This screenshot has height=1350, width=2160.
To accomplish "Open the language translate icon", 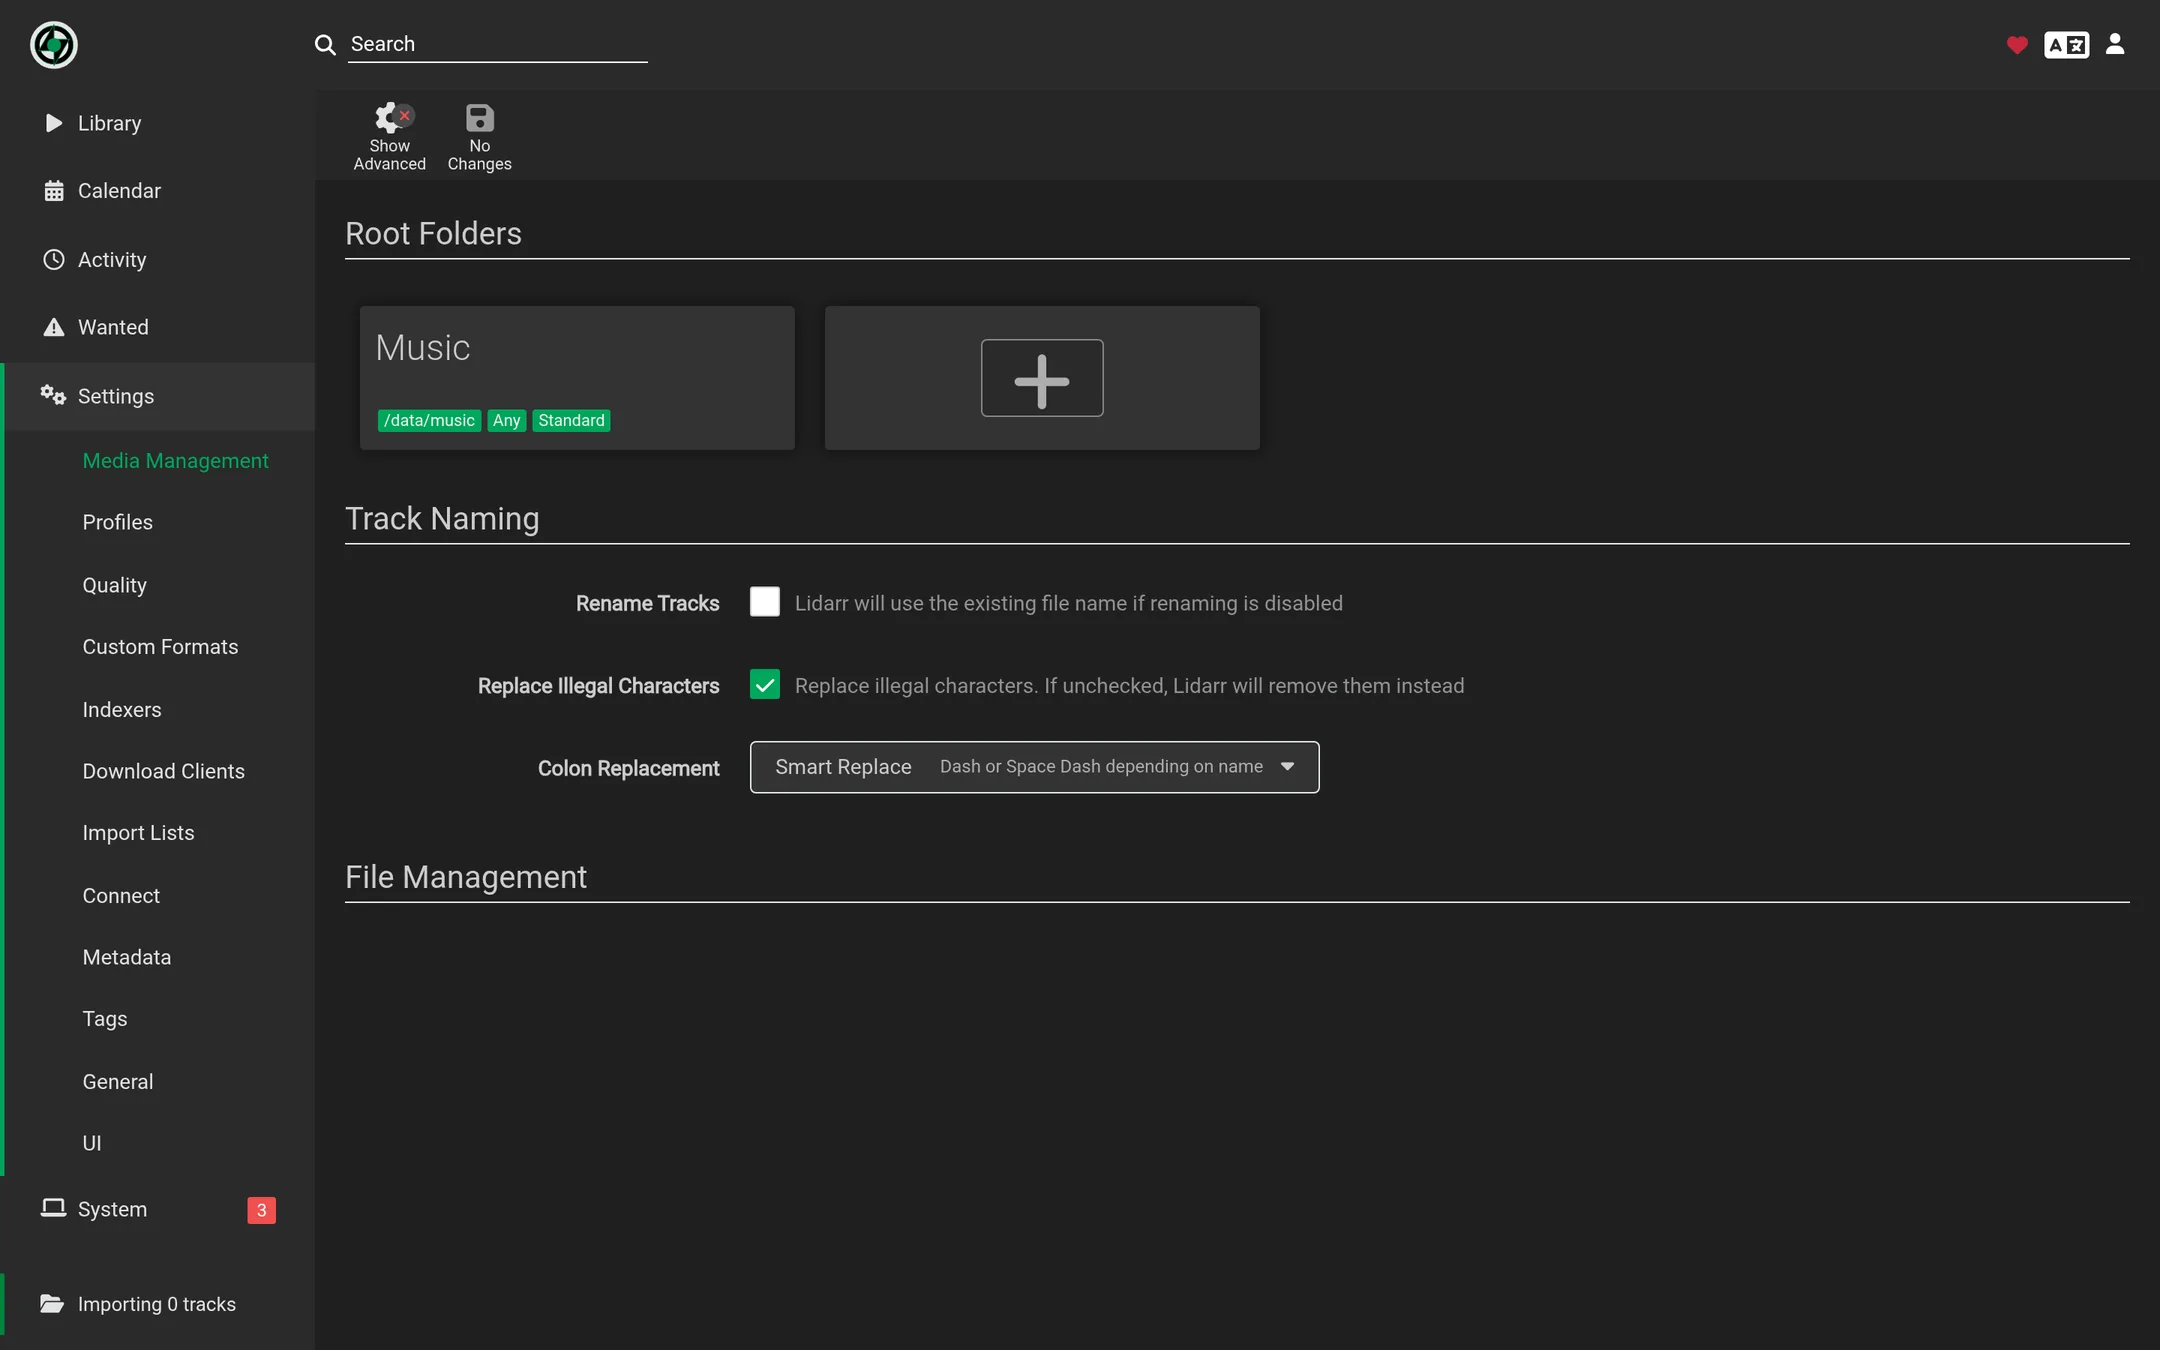I will (2067, 45).
